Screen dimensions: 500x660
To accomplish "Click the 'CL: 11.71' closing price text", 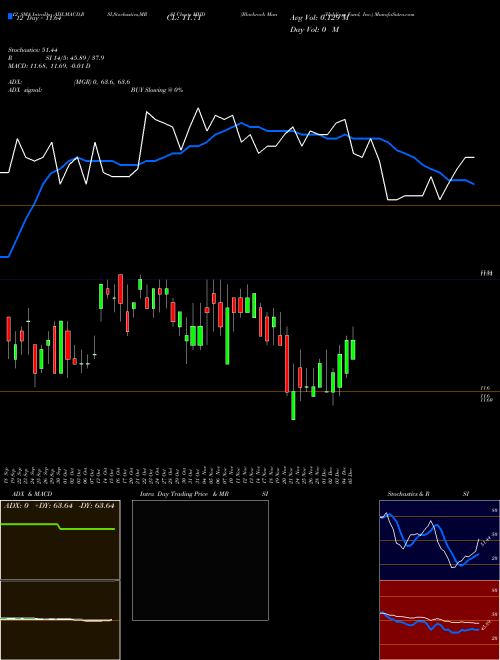I will [186, 18].
